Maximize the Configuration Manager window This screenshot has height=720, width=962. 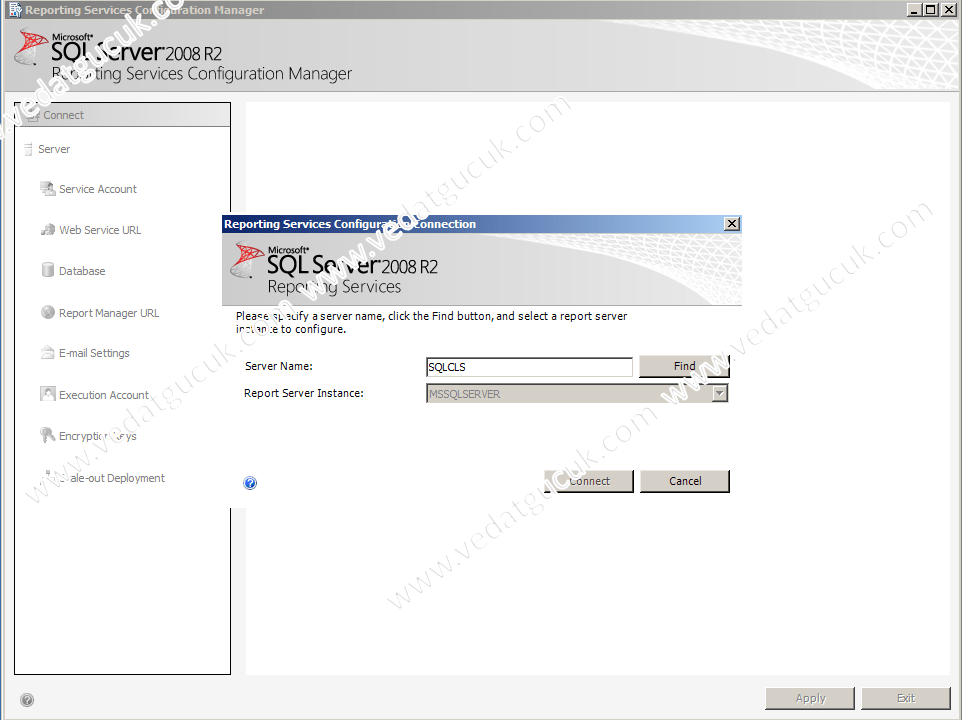coord(931,10)
